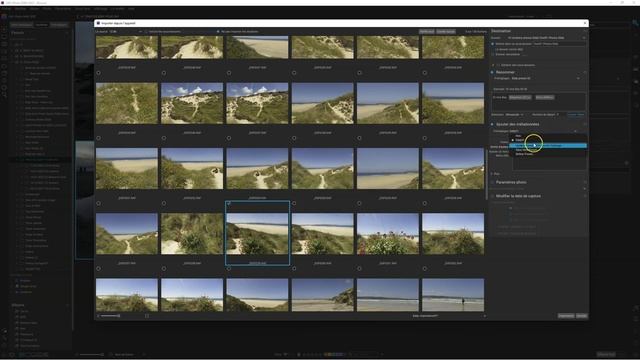Click the square view icon beside the size slider
This screenshot has height=360, width=640.
coord(147,316)
